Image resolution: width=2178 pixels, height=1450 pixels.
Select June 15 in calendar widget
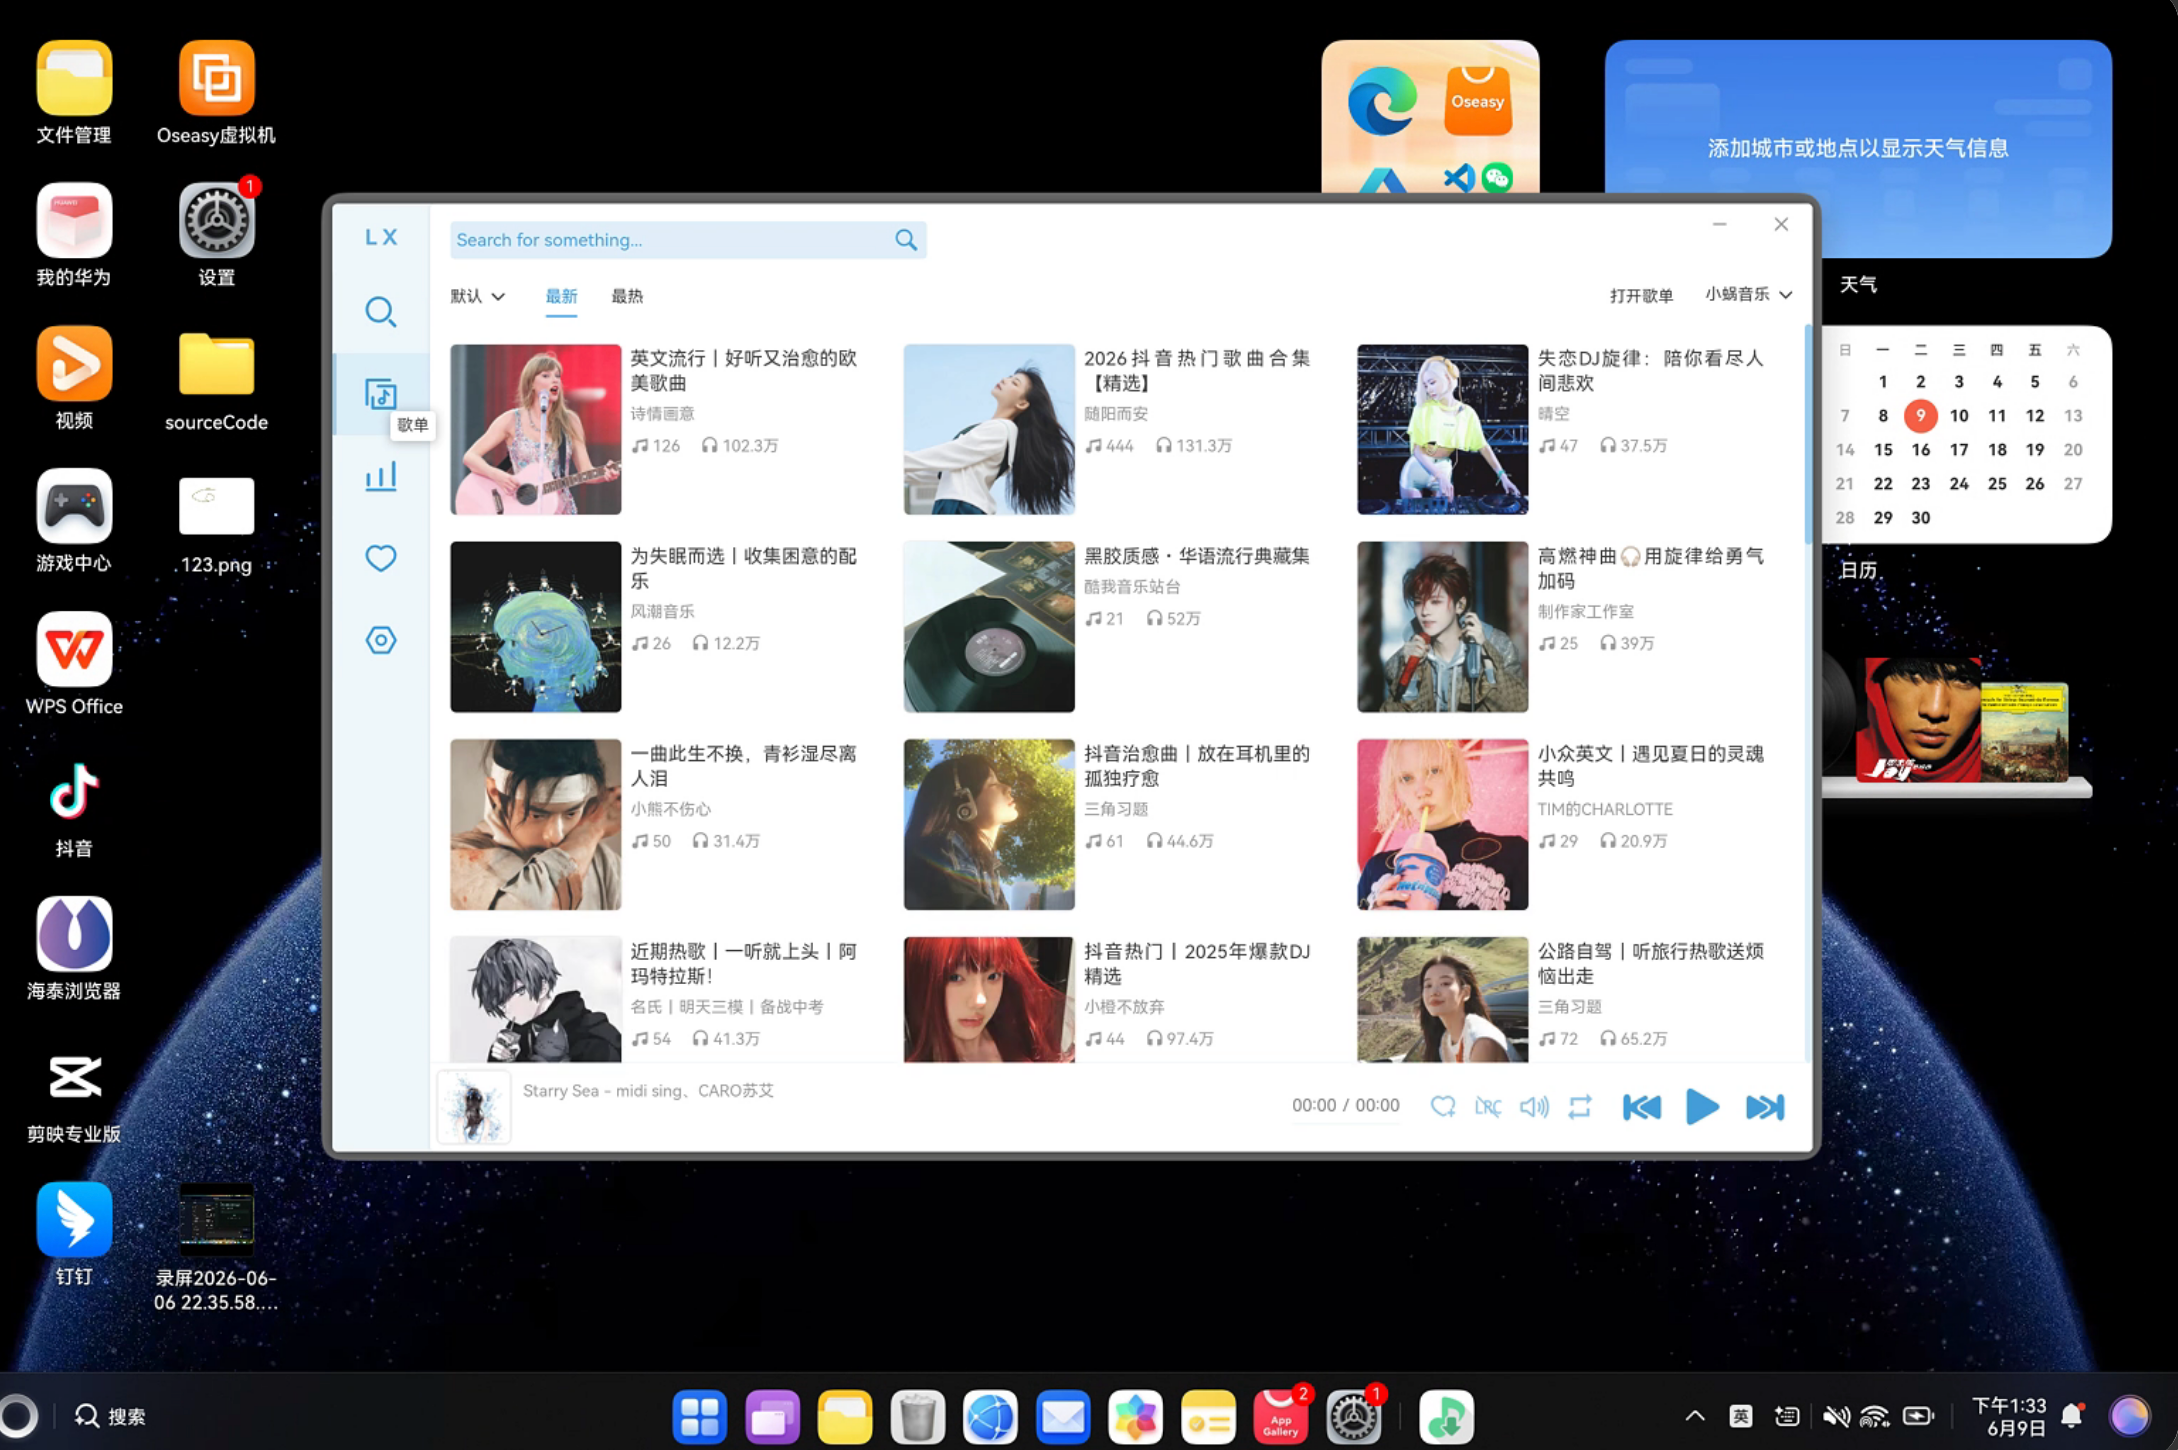tap(1883, 450)
